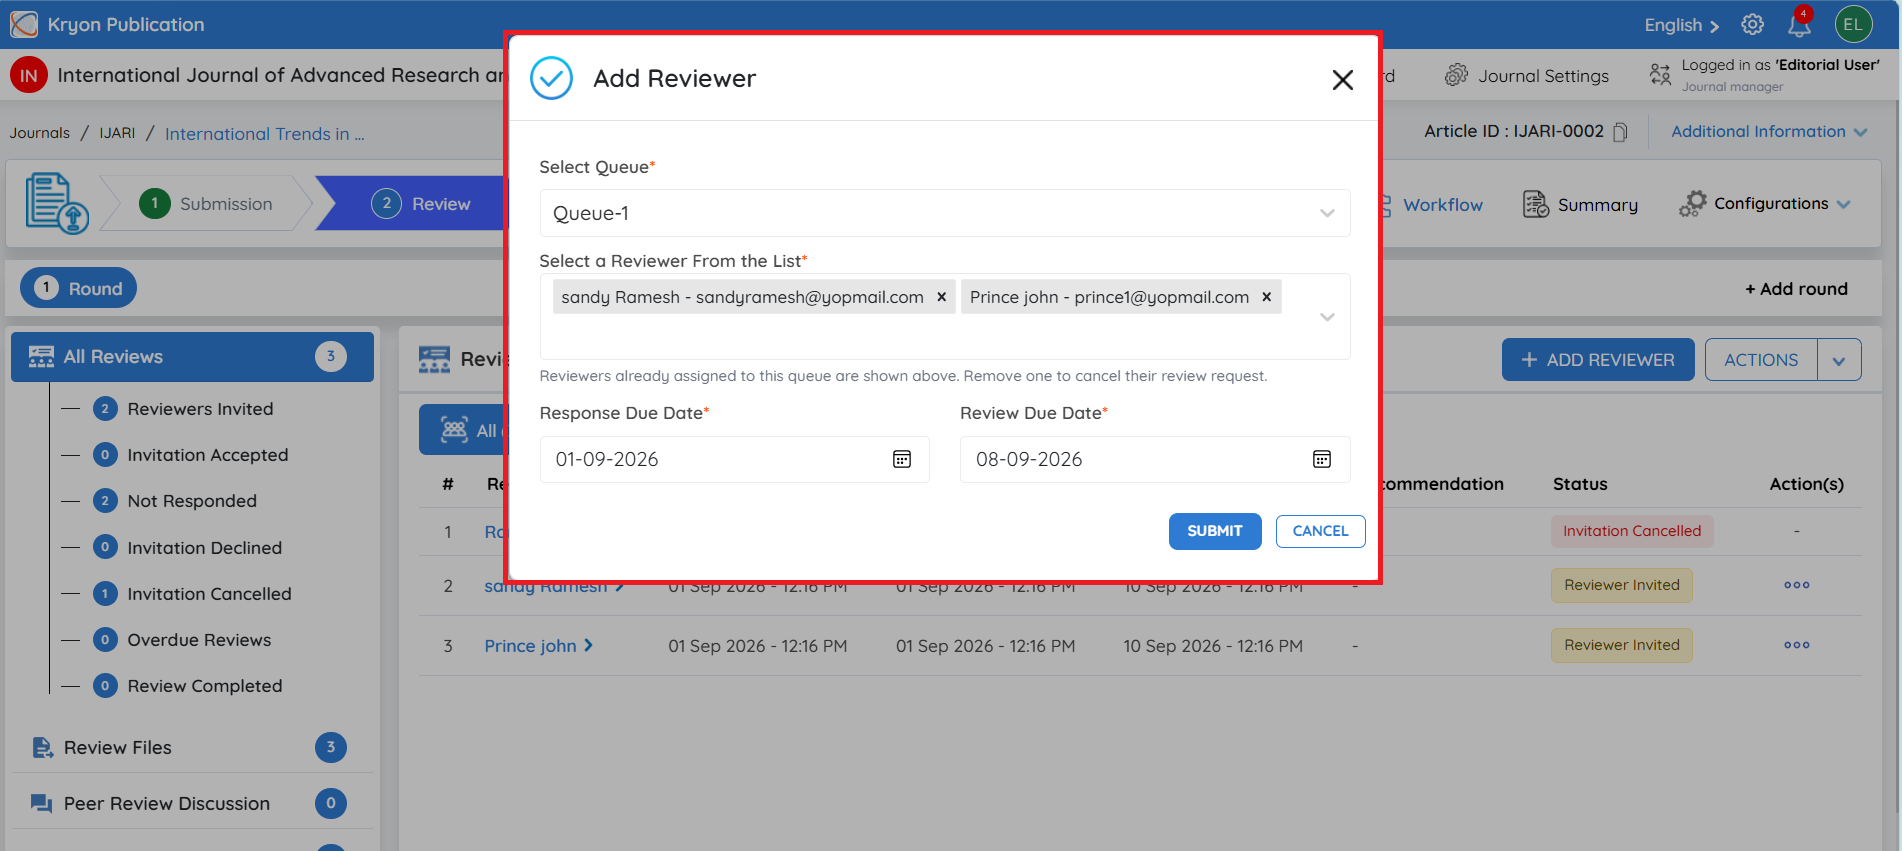Screen dimensions: 1902x851
Task: Go to the Submission stage
Action: click(x=206, y=204)
